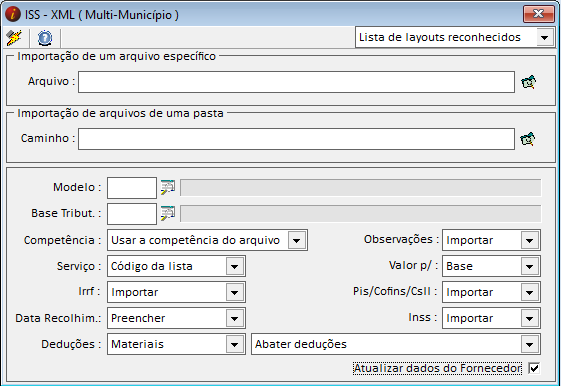This screenshot has height=386, width=561.
Task: Close the ISS - XML window
Action: click(538, 14)
